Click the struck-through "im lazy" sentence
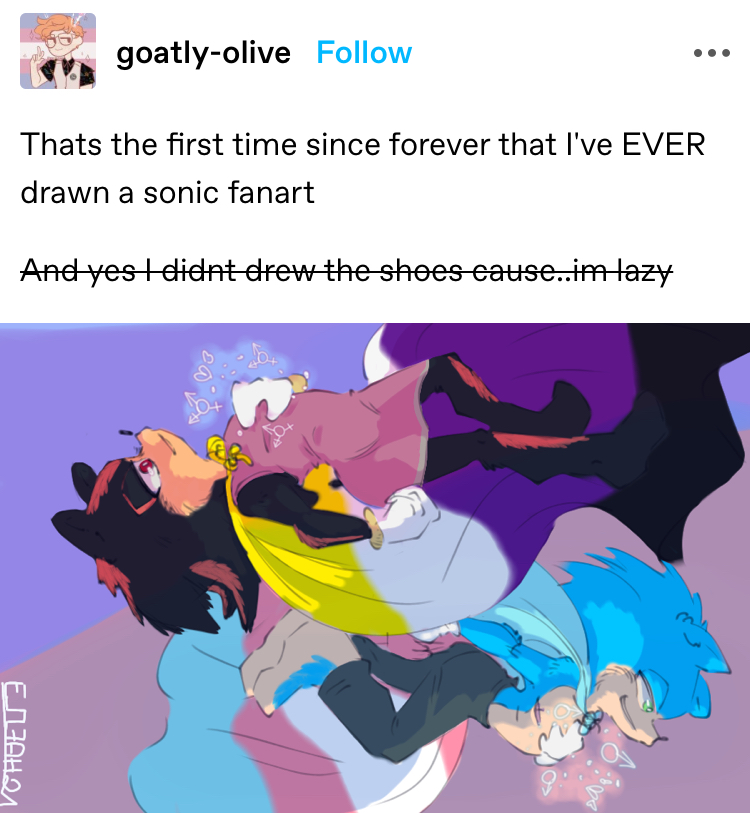The image size is (750, 813). pyautogui.click(x=346, y=271)
